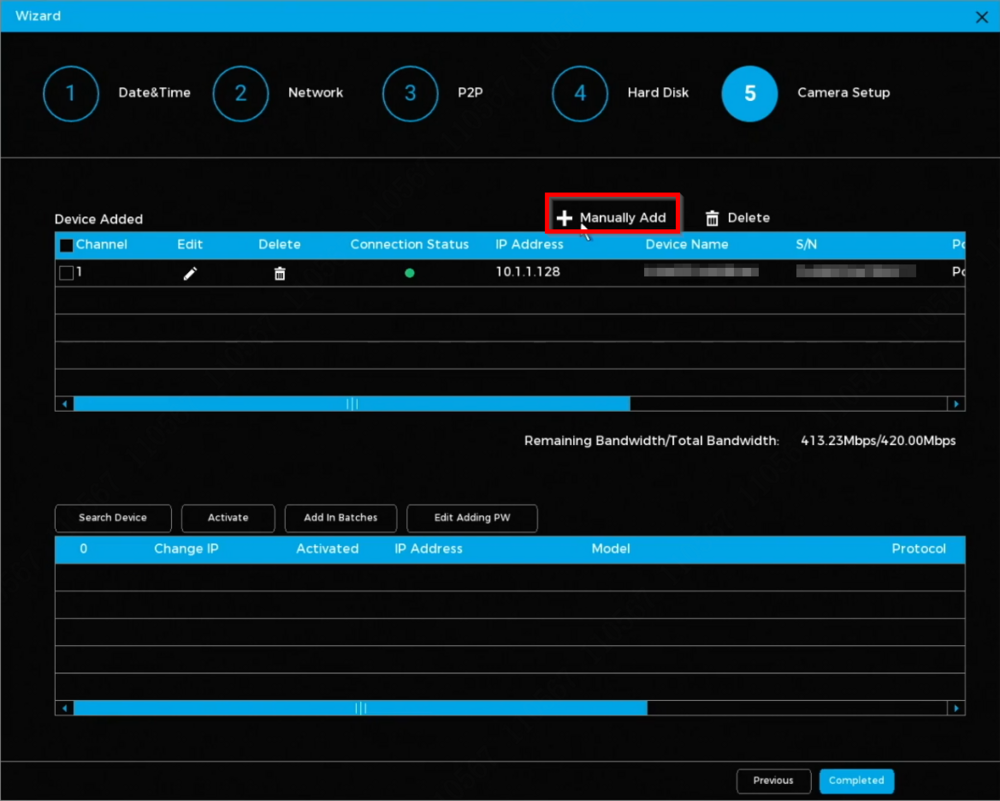
Task: Click the upper table horizontal scrollbar thumb
Action: tap(352, 404)
